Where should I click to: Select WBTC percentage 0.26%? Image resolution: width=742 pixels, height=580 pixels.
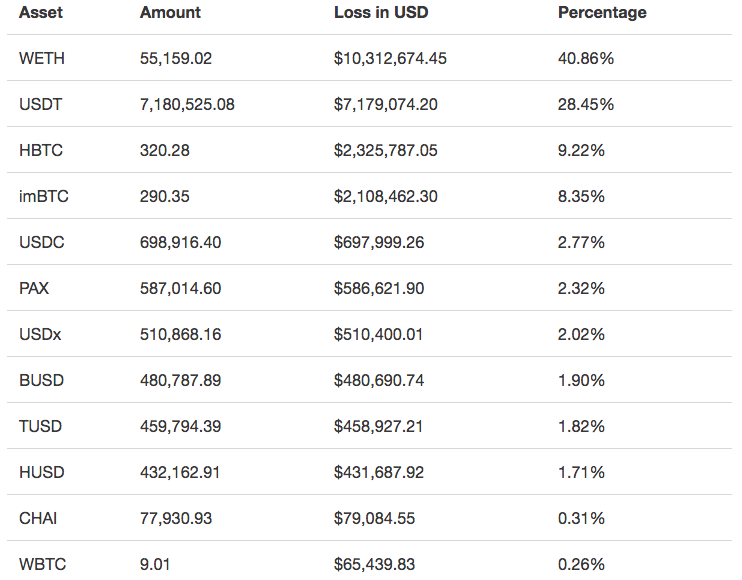click(581, 565)
